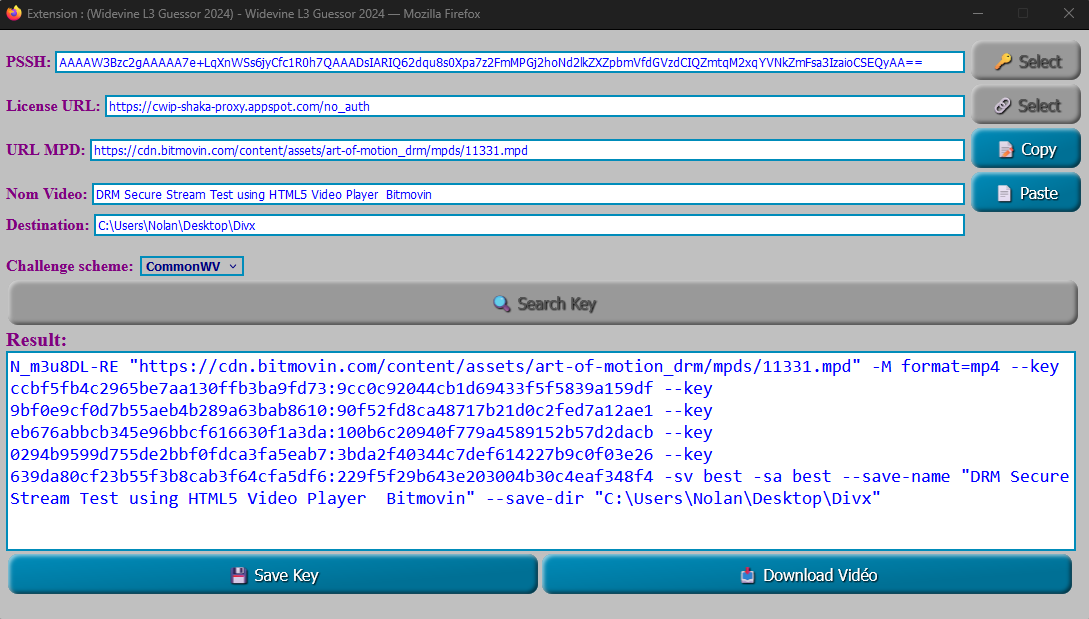
Task: Click the key starting with 639da80cf23b55f3 in results
Action: tap(331, 477)
